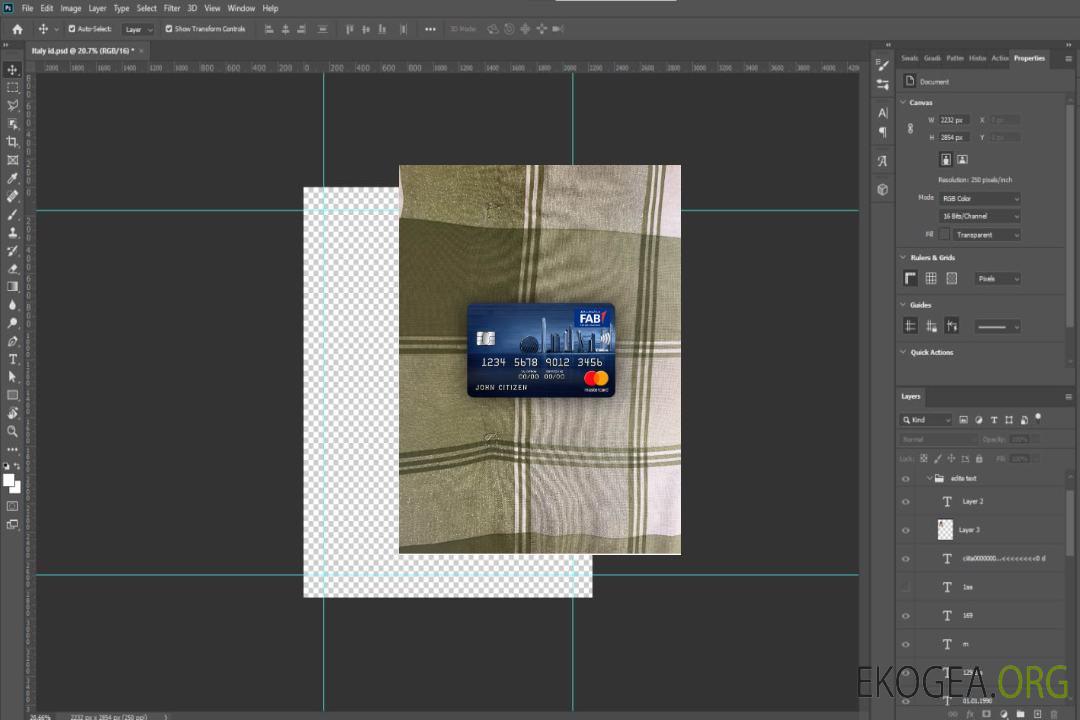Hide Layer 2 using its eye icon

point(906,502)
